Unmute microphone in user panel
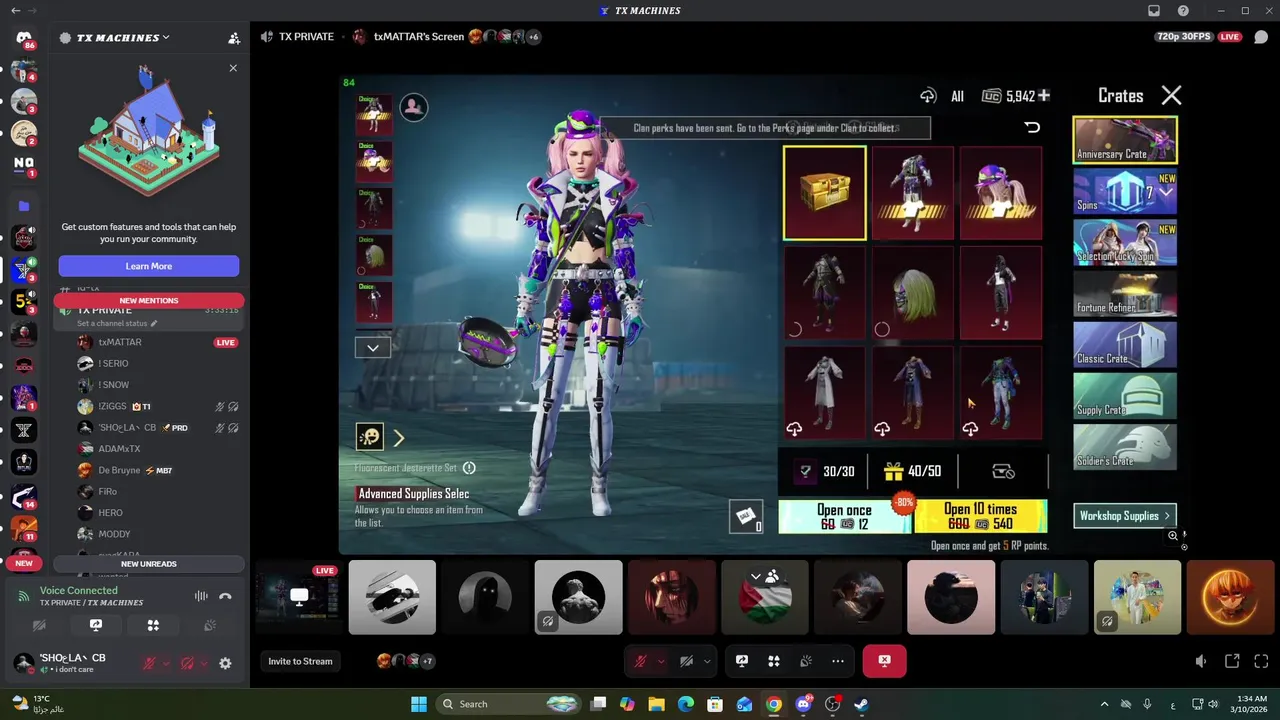Viewport: 1280px width, 720px height. pos(149,663)
